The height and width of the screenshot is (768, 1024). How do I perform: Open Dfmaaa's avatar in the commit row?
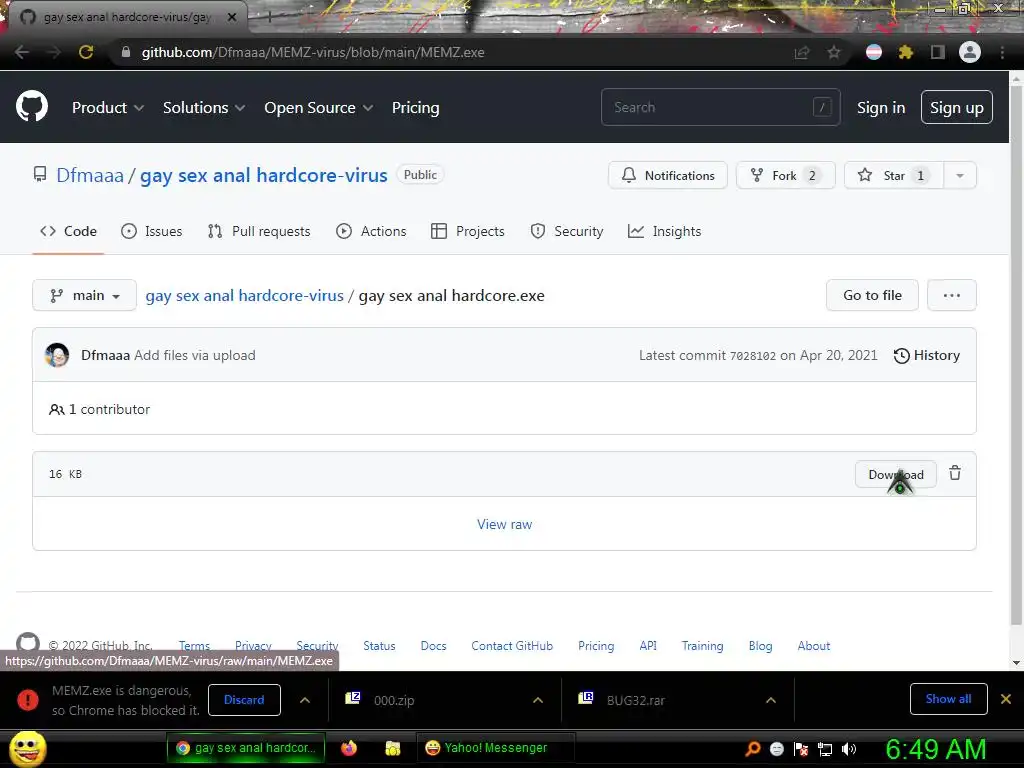click(57, 355)
